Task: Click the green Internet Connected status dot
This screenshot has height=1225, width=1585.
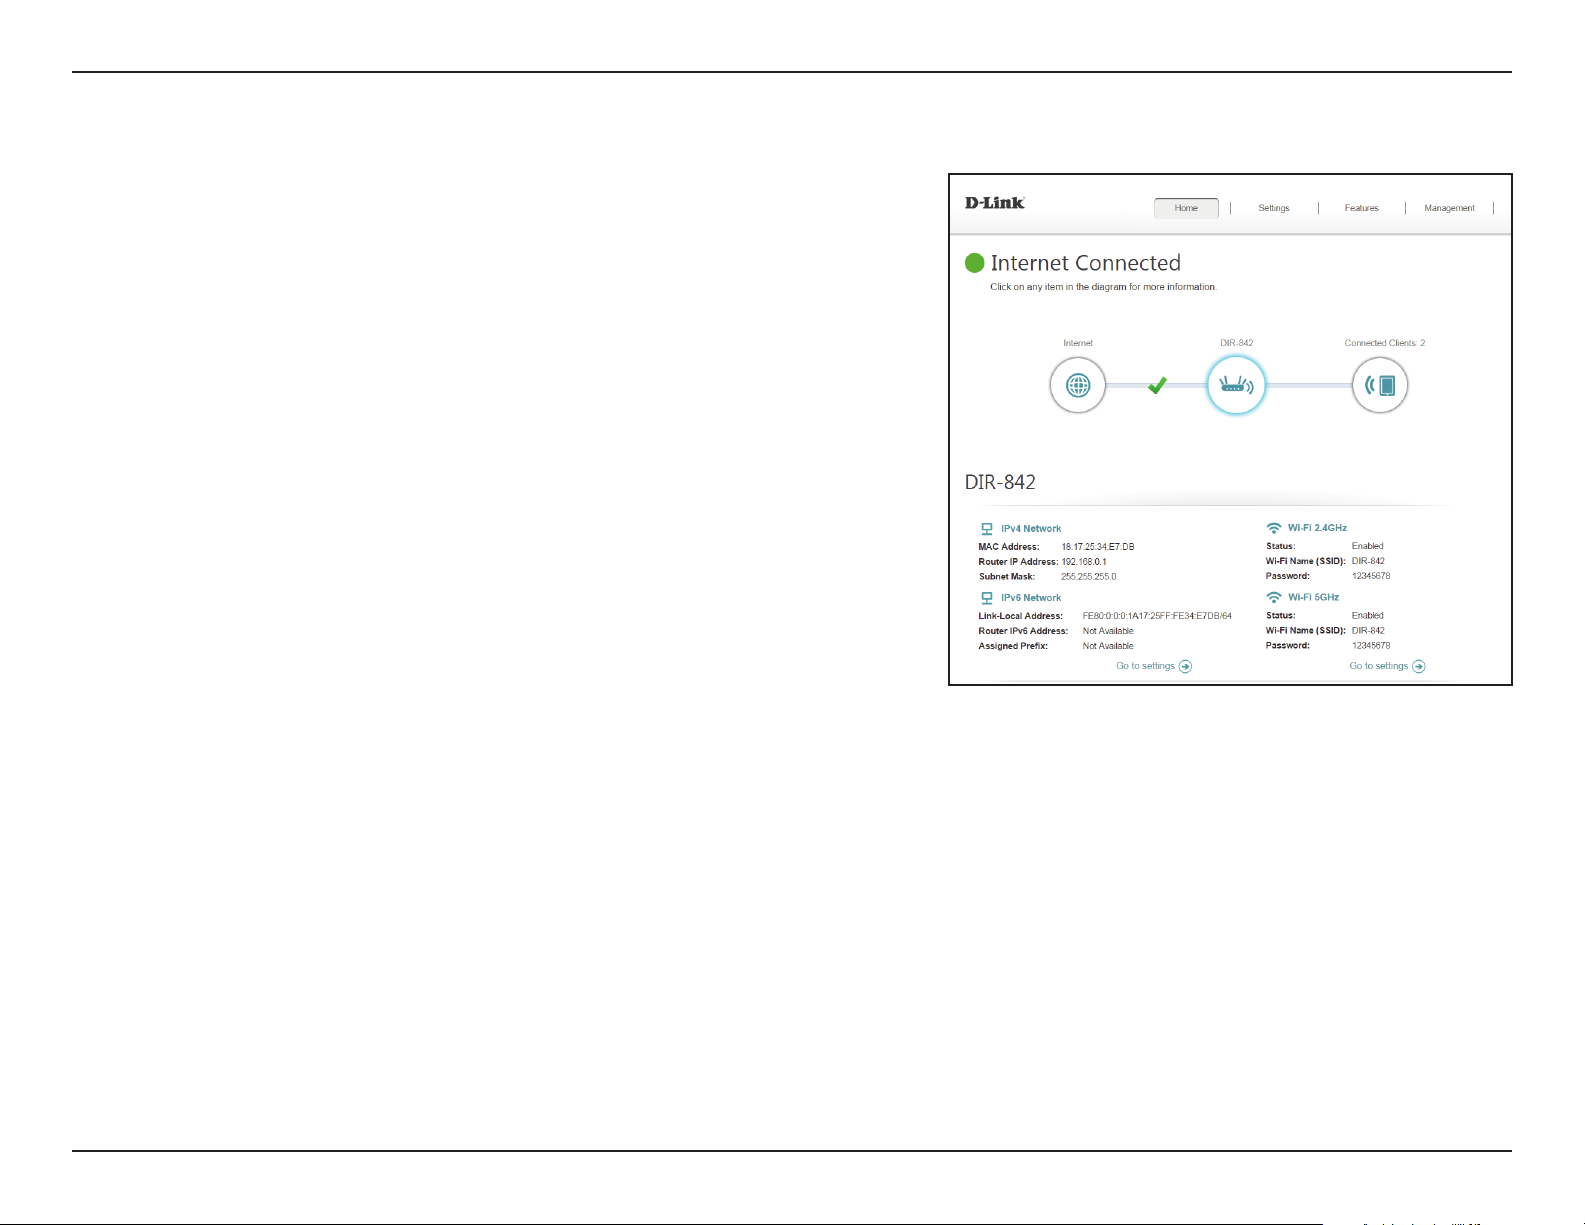Action: [x=974, y=263]
